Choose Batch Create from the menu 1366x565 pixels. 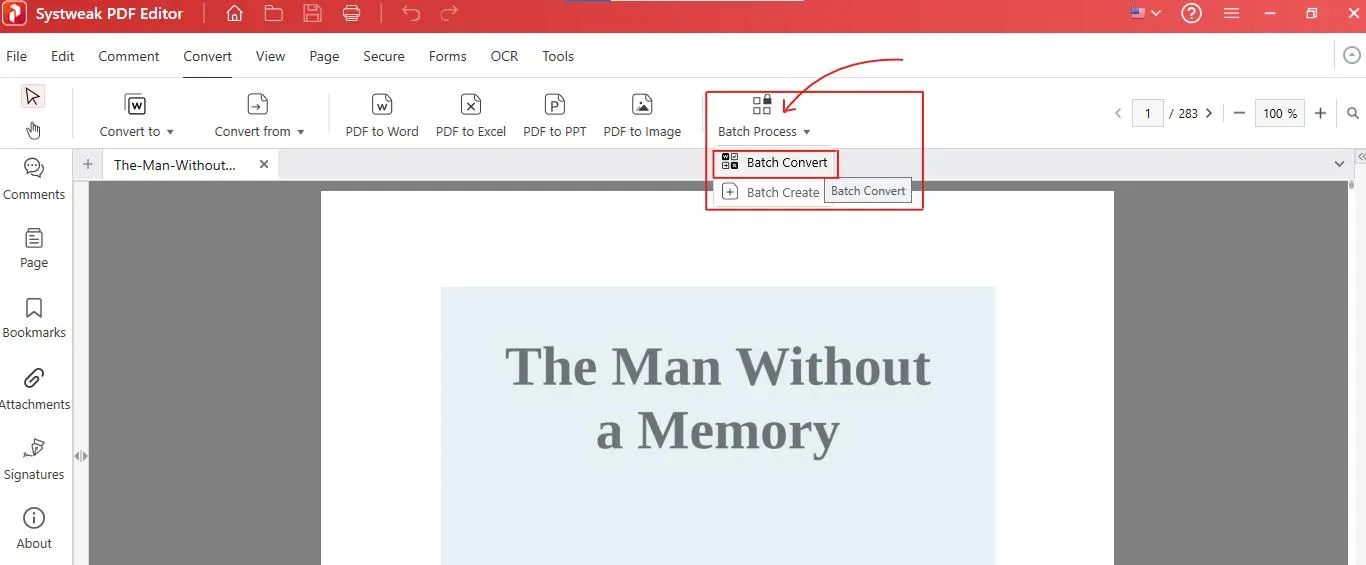coord(771,192)
